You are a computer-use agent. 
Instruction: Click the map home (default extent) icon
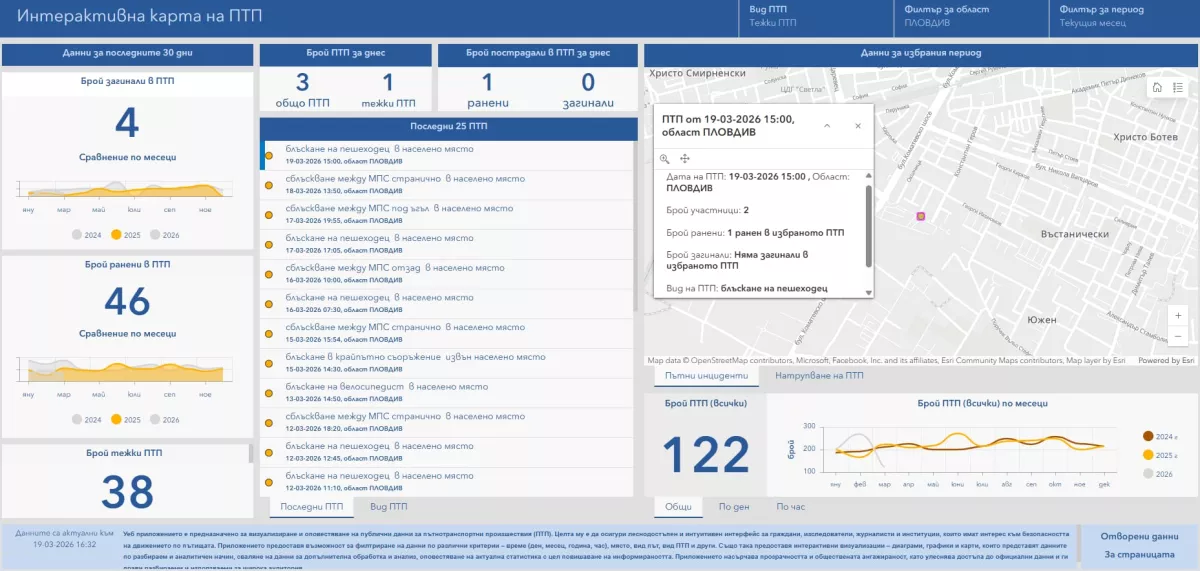pos(1157,88)
